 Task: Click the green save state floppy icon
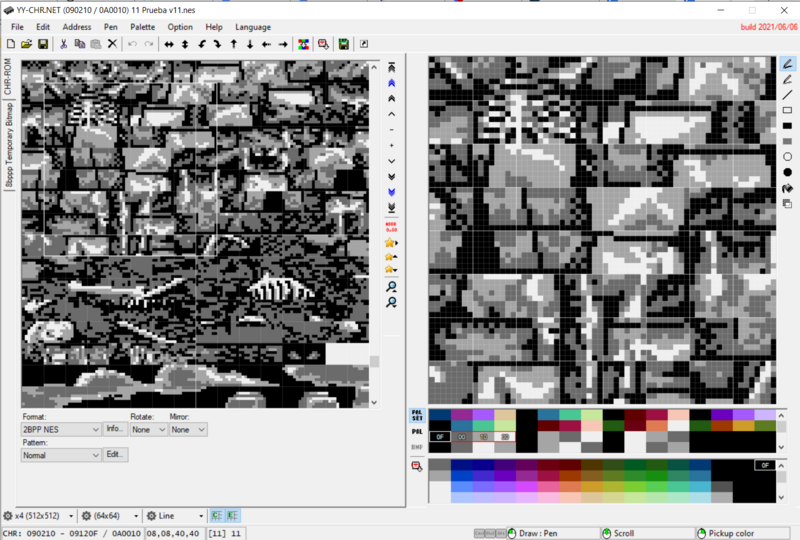point(344,44)
